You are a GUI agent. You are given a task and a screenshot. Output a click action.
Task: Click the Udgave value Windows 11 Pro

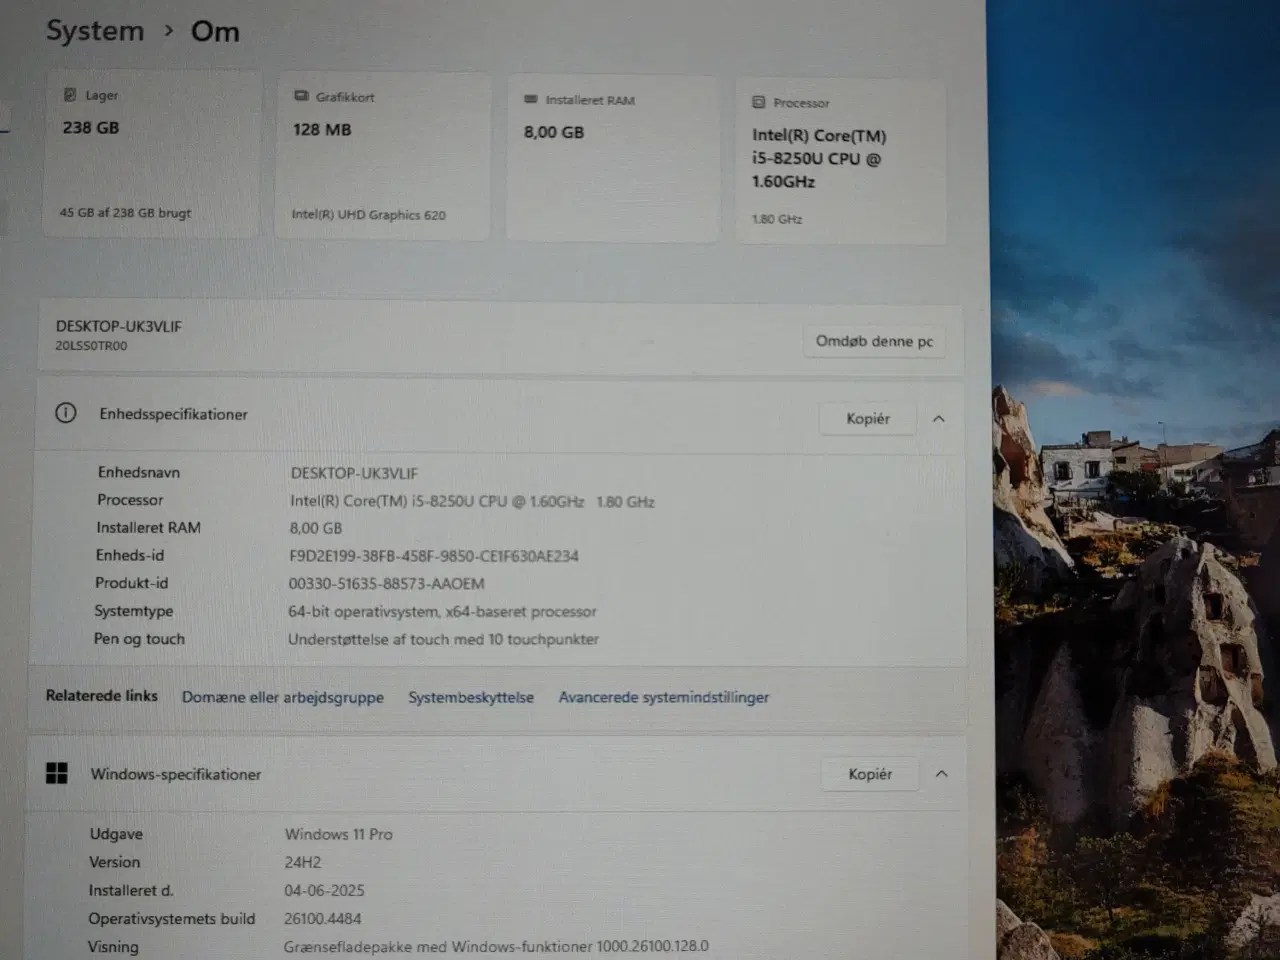tap(339, 834)
